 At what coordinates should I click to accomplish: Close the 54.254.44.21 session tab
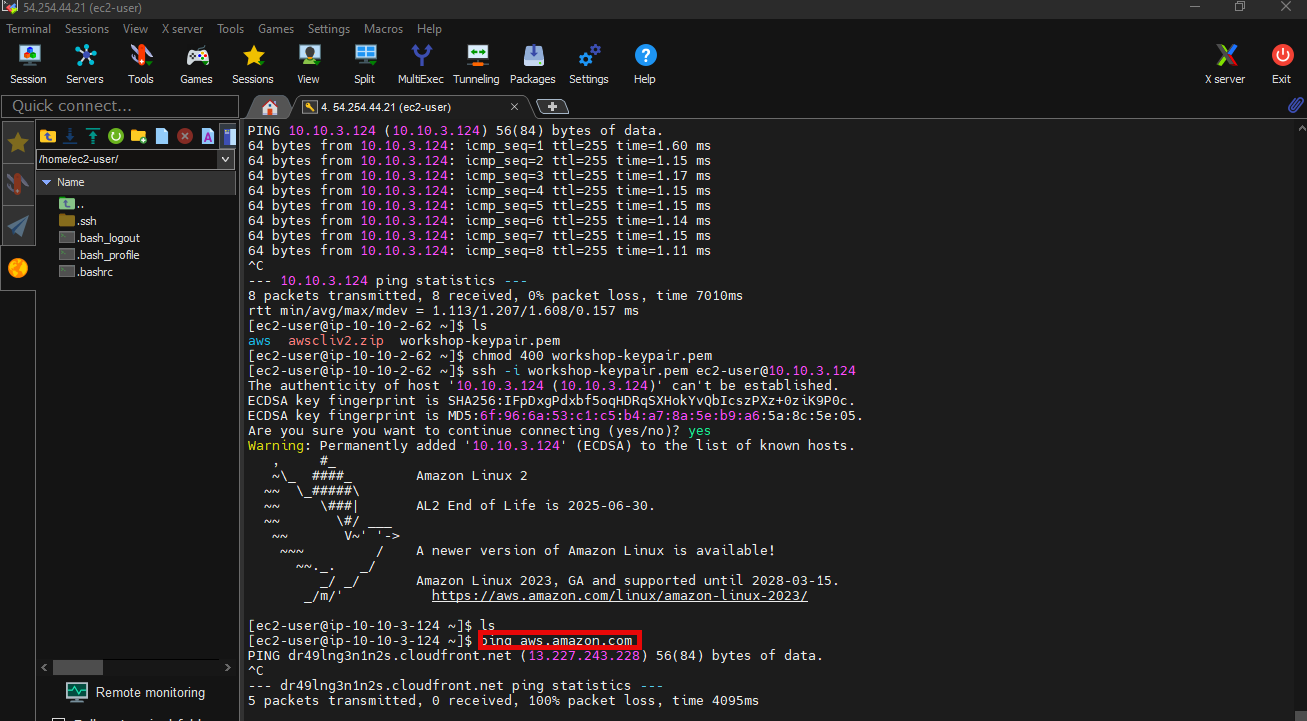click(515, 107)
